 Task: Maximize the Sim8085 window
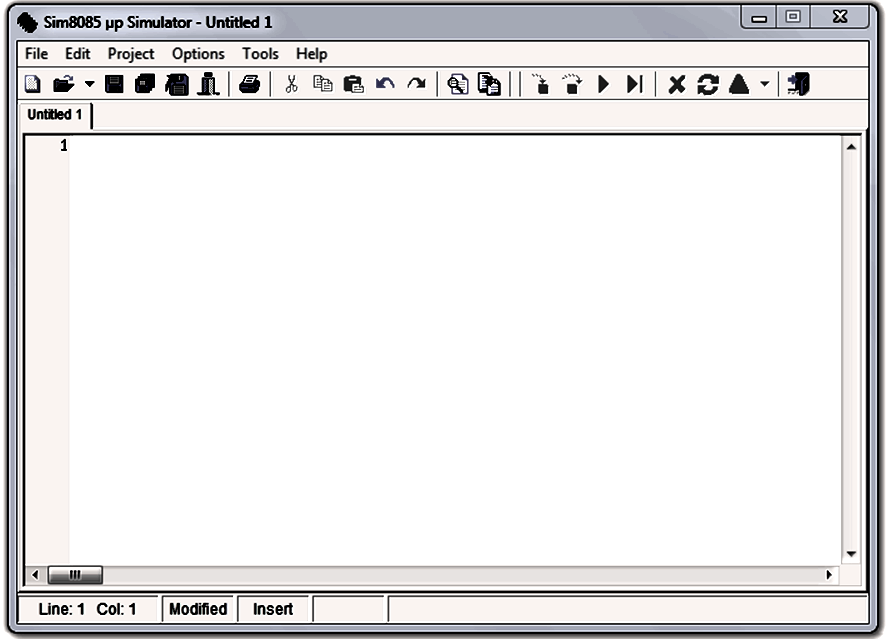[x=793, y=18]
